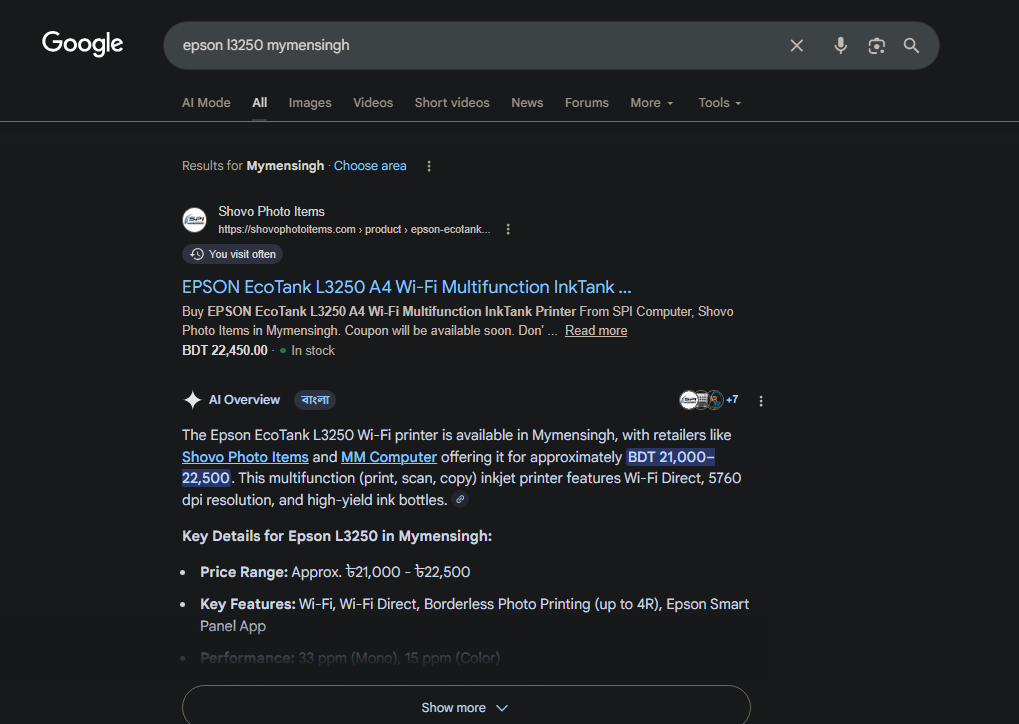Start voice search with microphone
The image size is (1019, 724).
click(x=840, y=46)
